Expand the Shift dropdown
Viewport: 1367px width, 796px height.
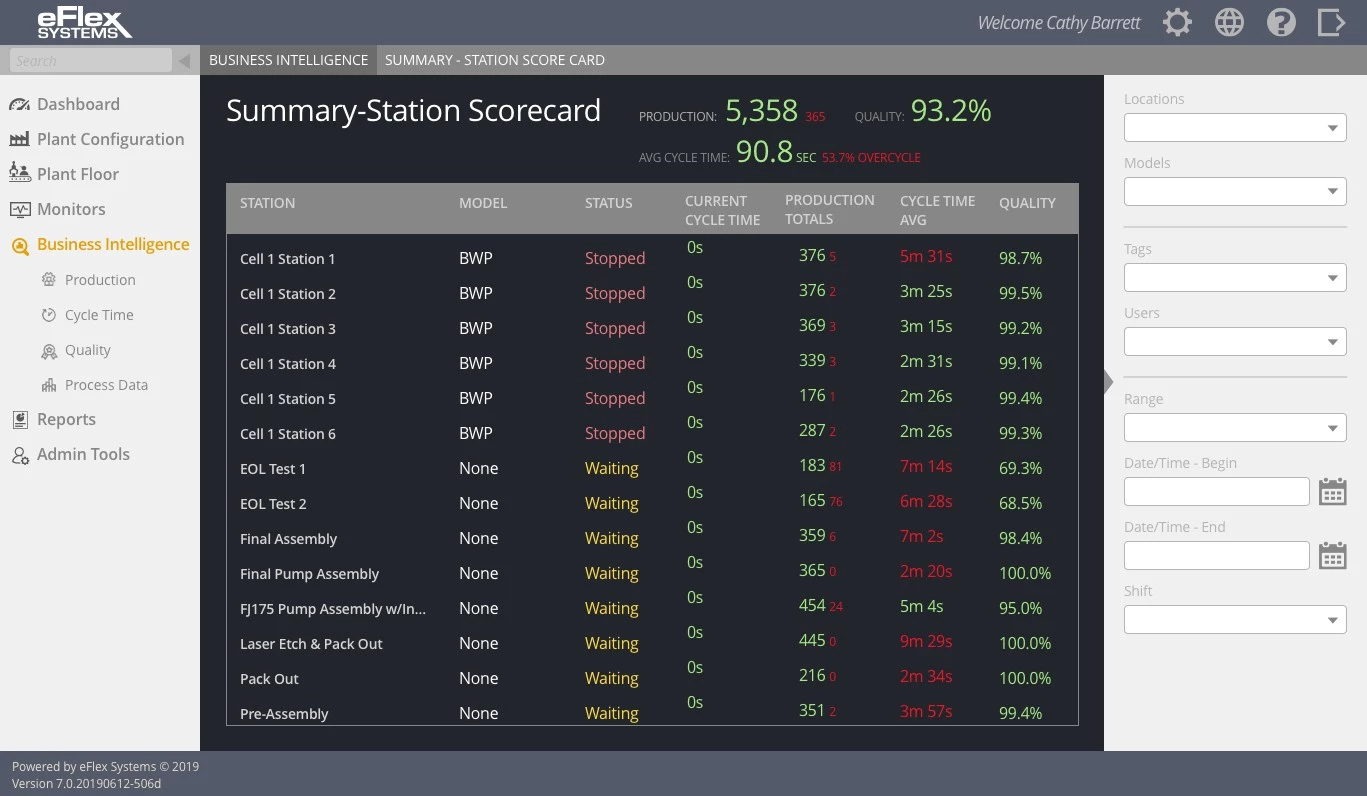click(1234, 619)
